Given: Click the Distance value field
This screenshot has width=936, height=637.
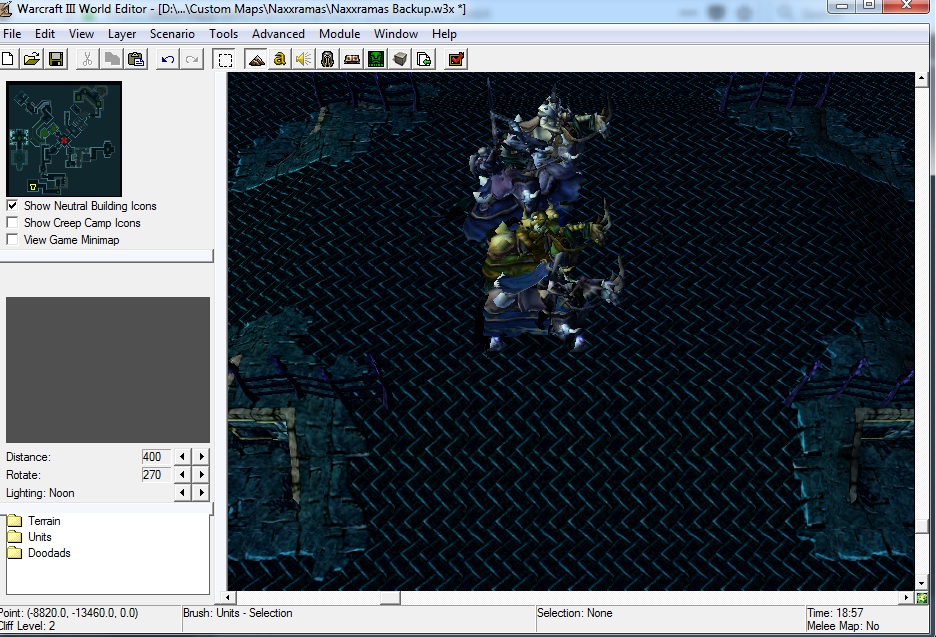Looking at the screenshot, I should [156, 457].
